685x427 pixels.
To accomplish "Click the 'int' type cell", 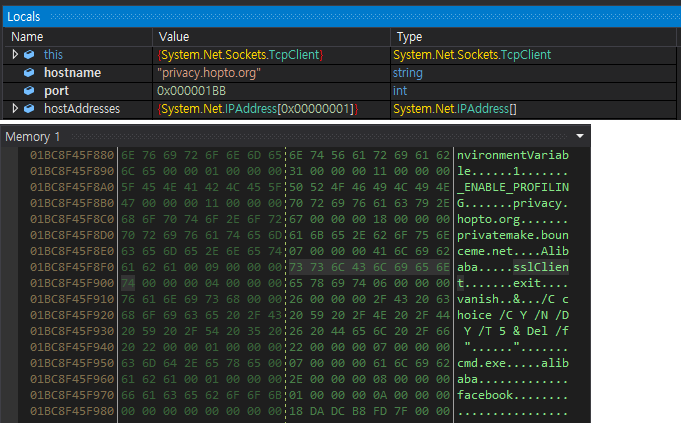I will pos(400,90).
